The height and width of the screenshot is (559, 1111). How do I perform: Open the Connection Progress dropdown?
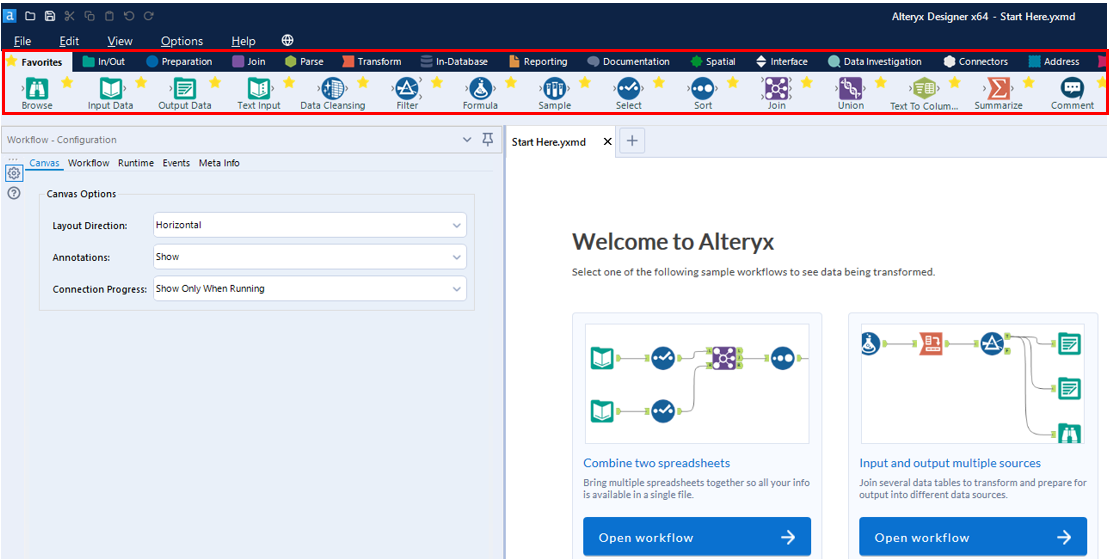pos(310,288)
